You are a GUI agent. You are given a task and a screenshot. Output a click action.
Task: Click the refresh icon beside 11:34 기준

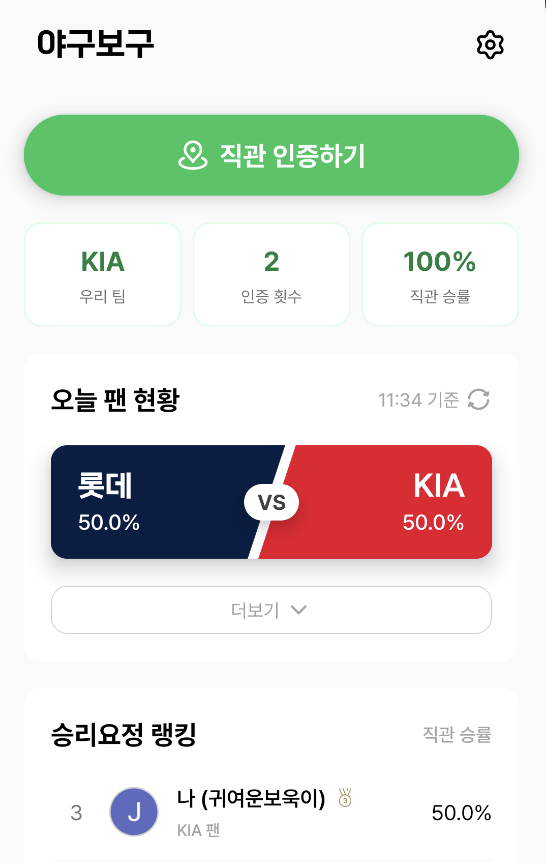pos(478,399)
